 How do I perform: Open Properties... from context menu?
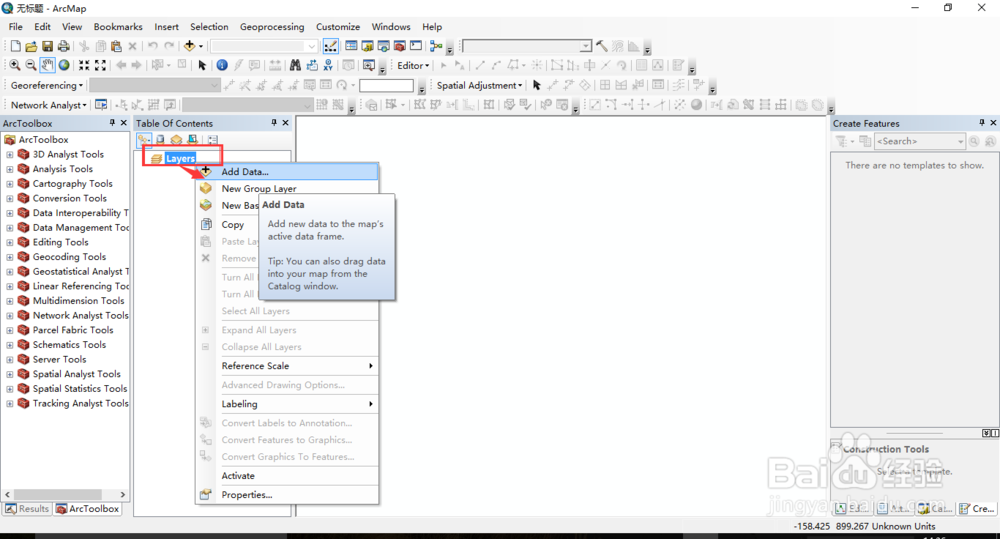(x=287, y=495)
